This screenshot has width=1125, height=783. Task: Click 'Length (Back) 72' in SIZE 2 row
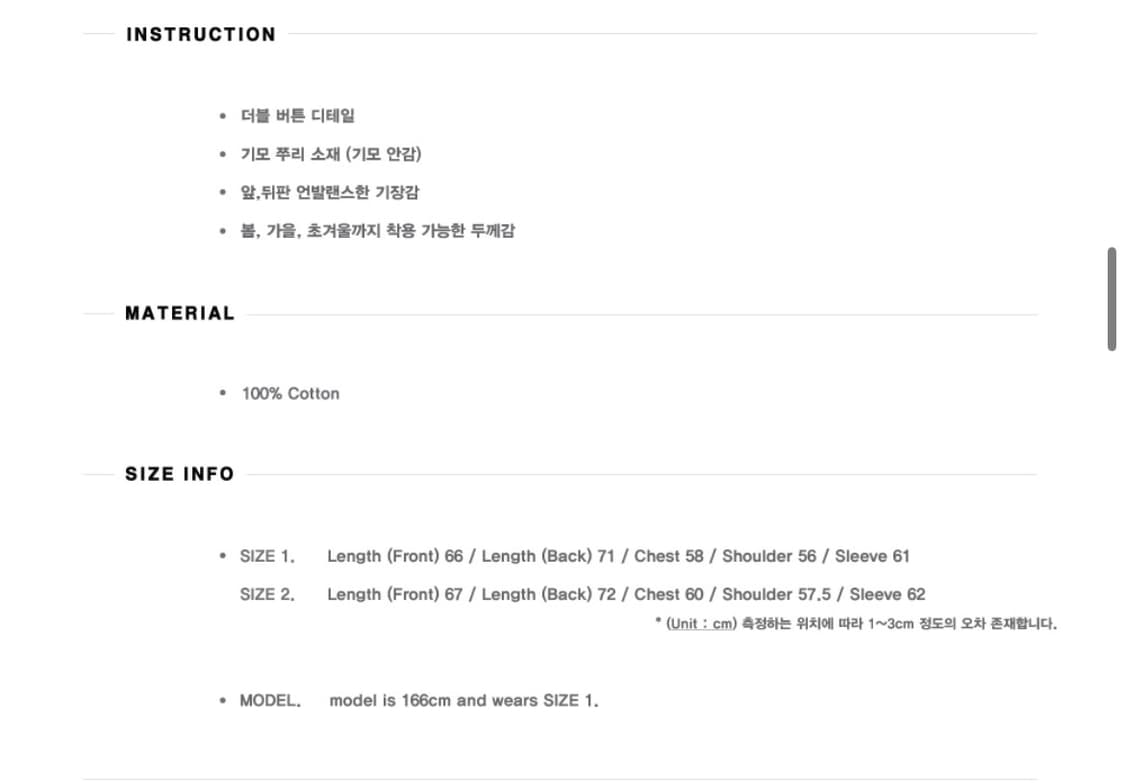click(549, 595)
